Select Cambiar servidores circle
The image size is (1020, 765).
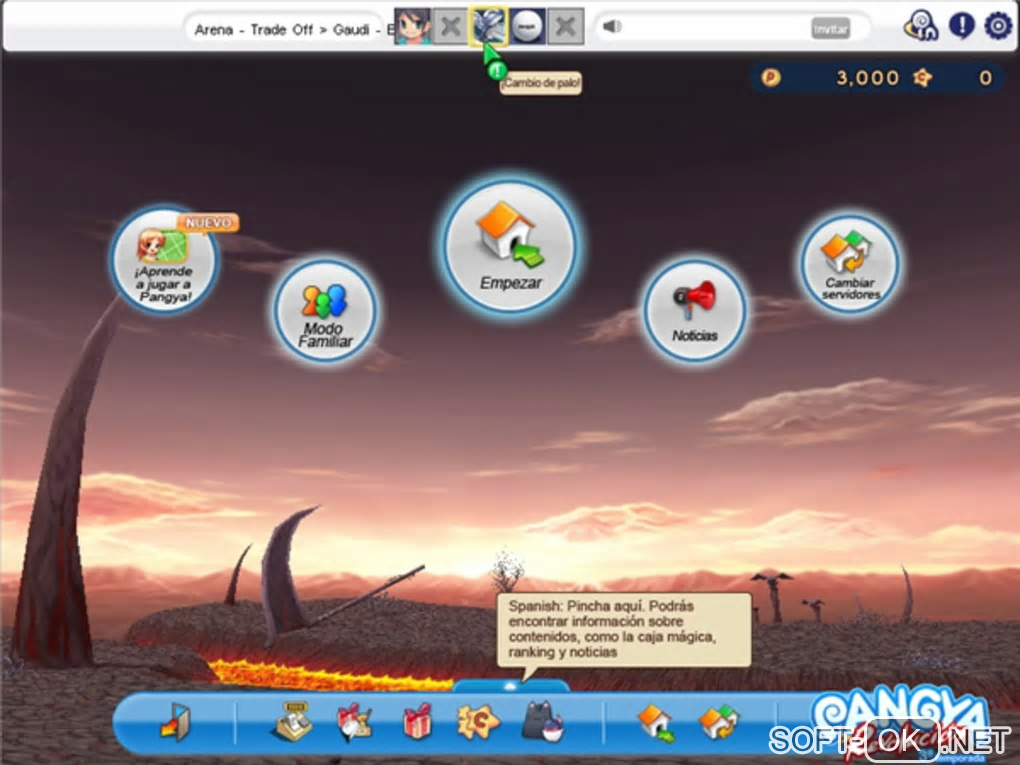point(850,264)
